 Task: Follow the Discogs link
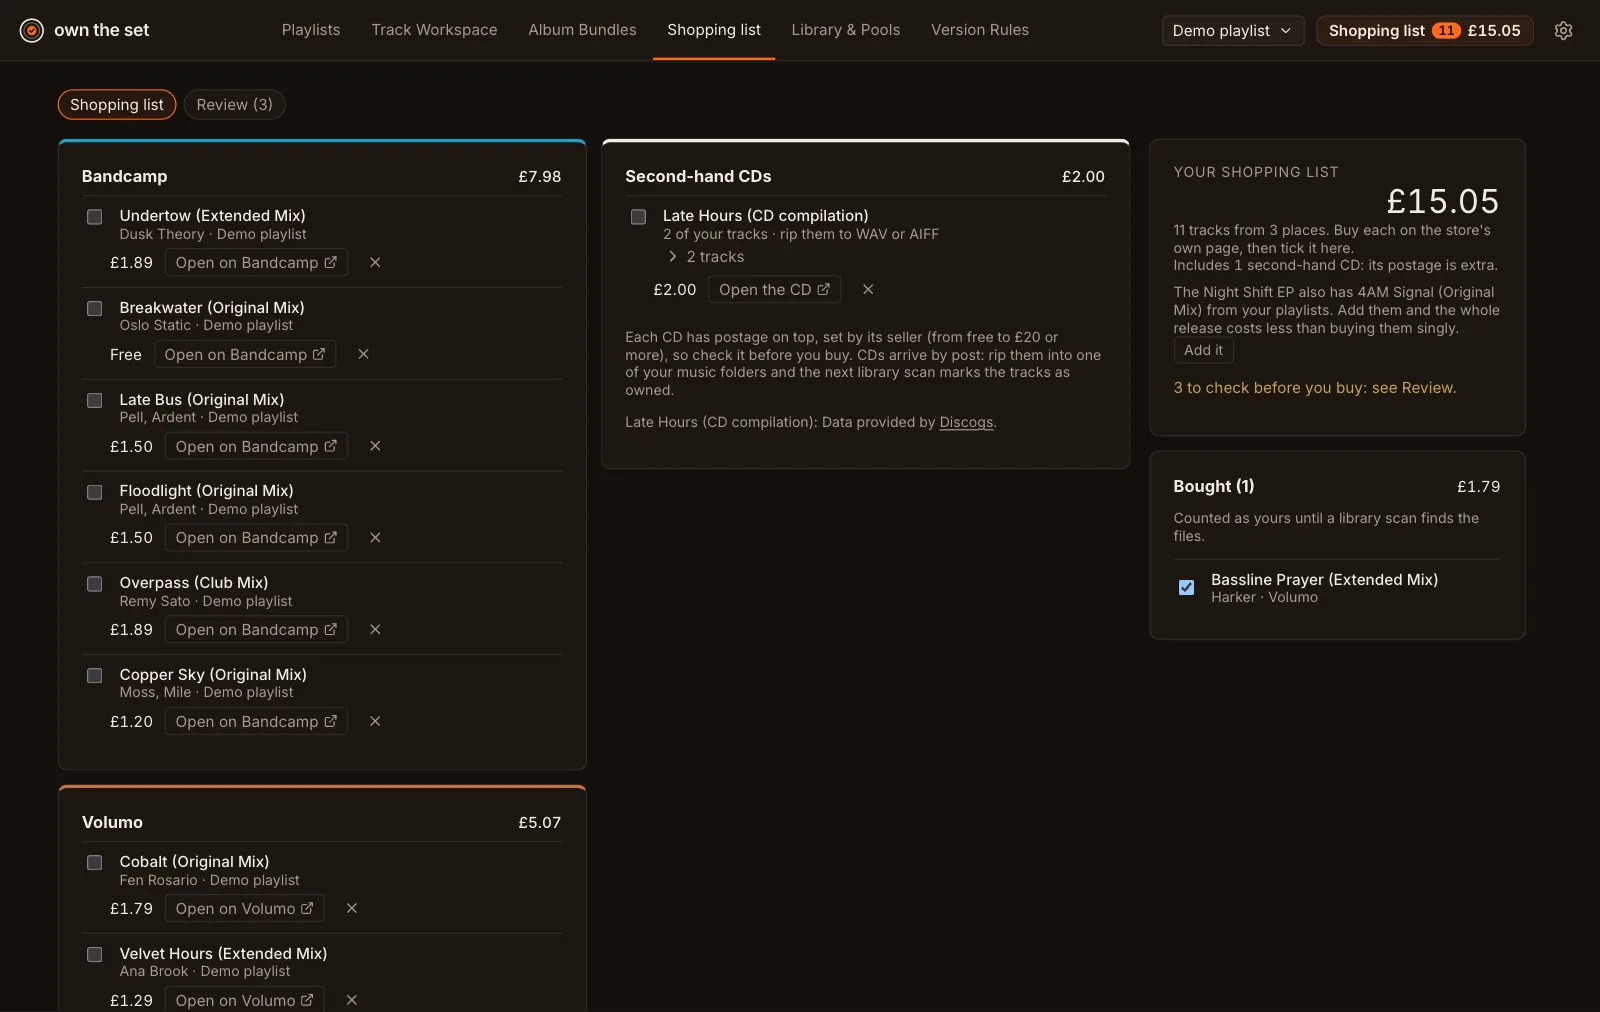point(966,423)
